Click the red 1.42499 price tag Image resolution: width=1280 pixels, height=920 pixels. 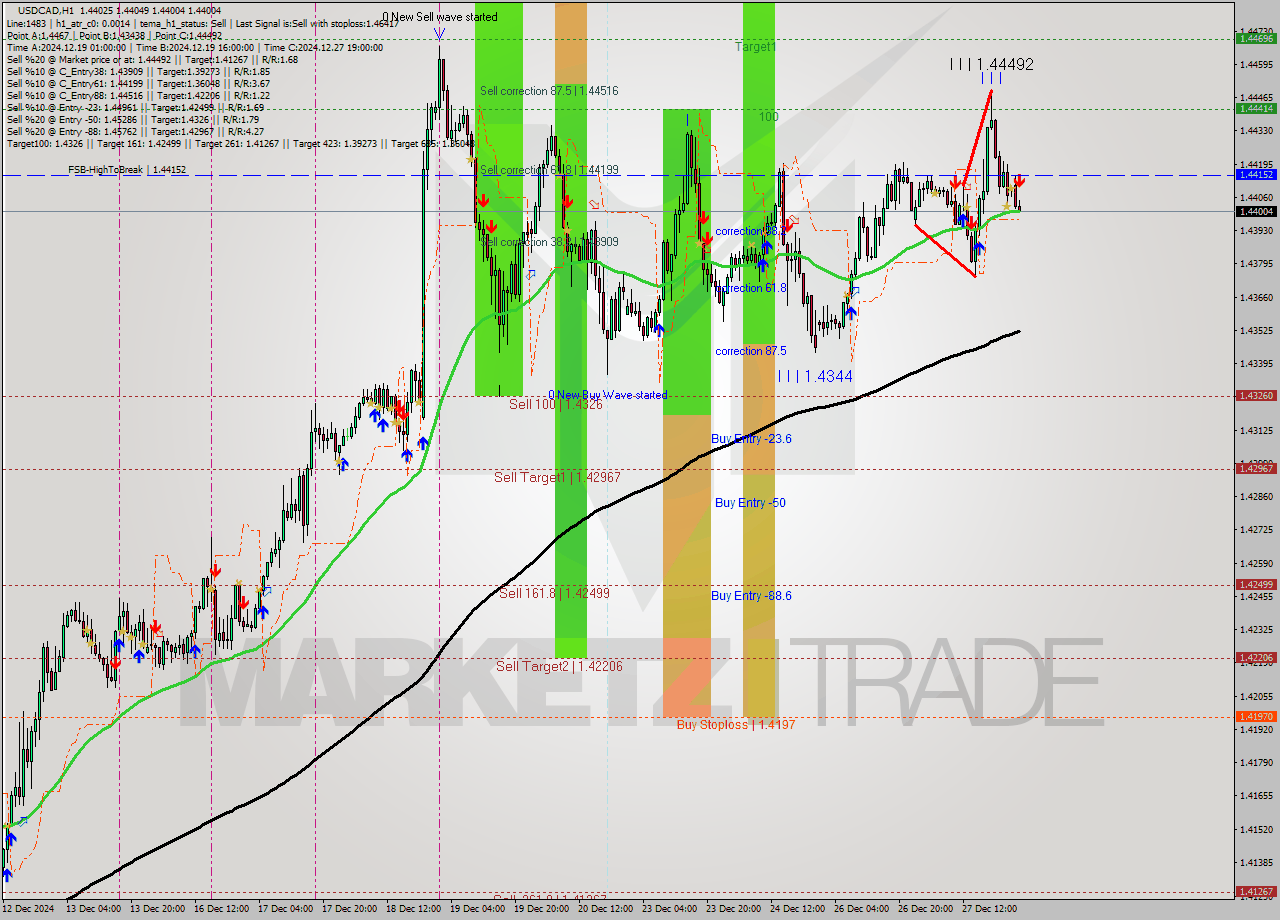(x=1255, y=584)
